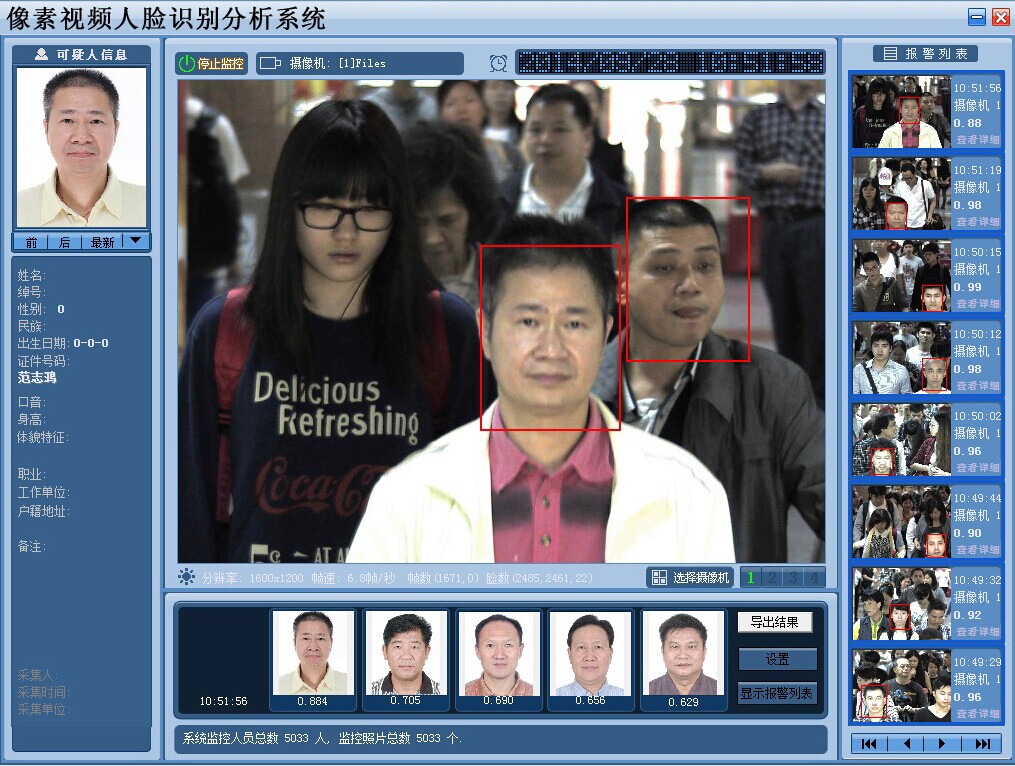This screenshot has width=1015, height=766.
Task: Click the alarm clock icon
Action: [498, 63]
